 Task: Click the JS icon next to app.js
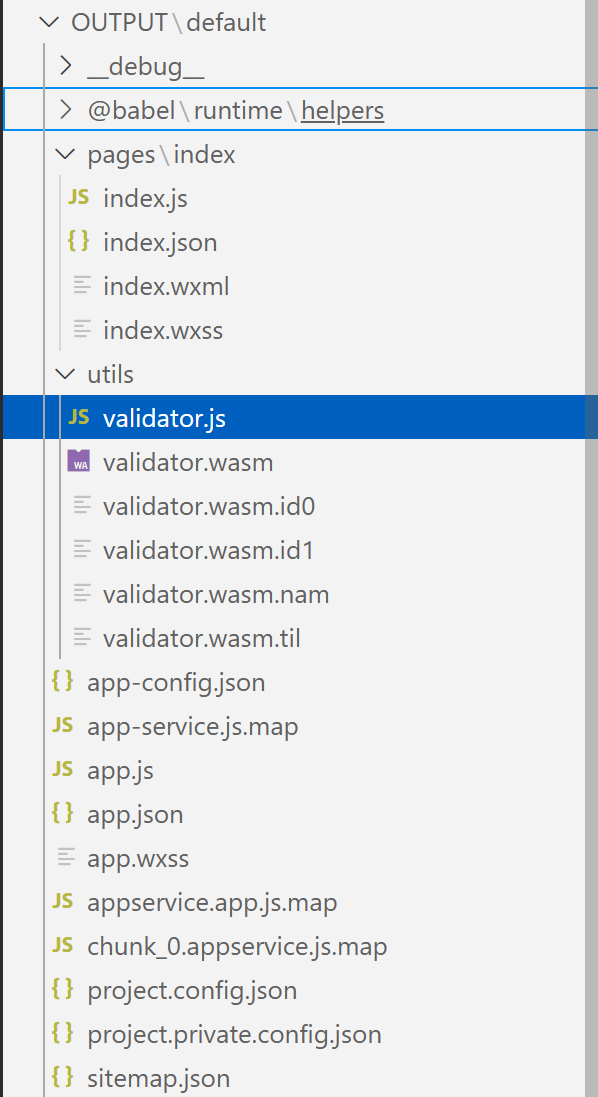(x=62, y=770)
